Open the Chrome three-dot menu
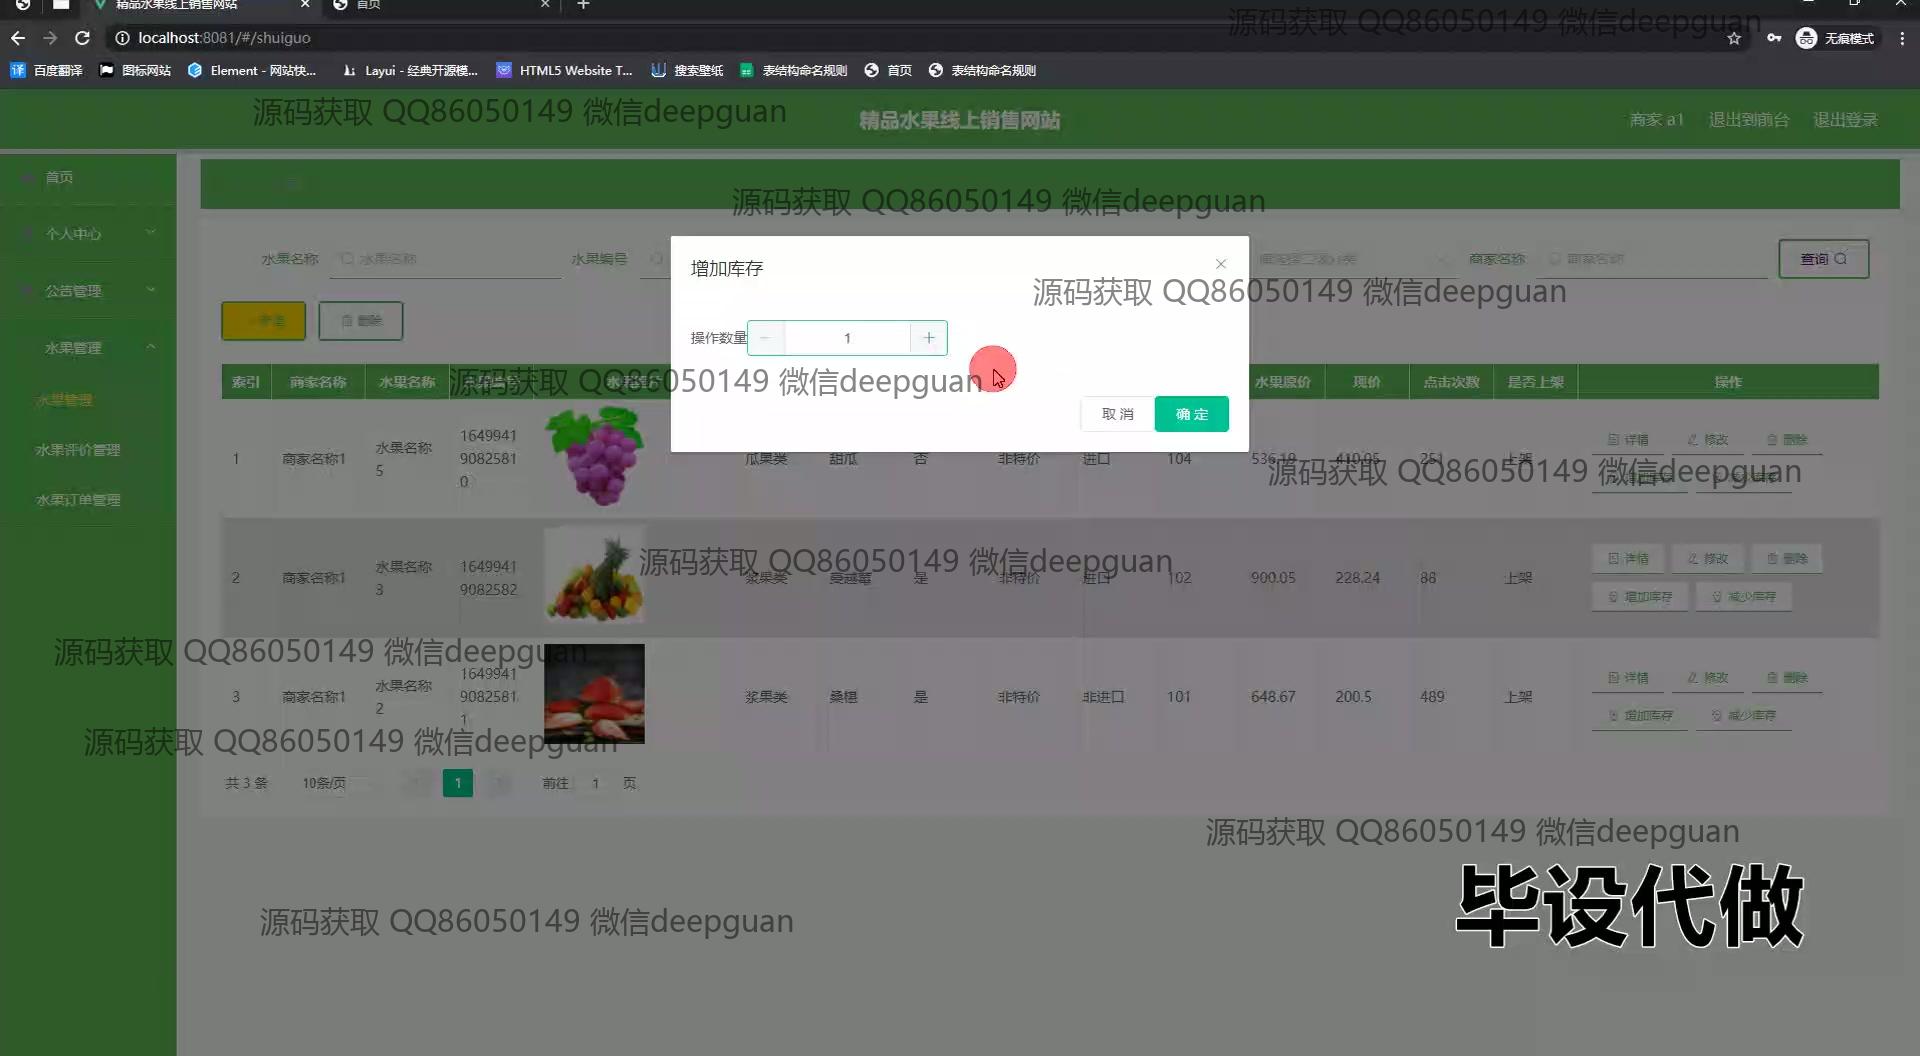This screenshot has width=1920, height=1056. 1902,38
